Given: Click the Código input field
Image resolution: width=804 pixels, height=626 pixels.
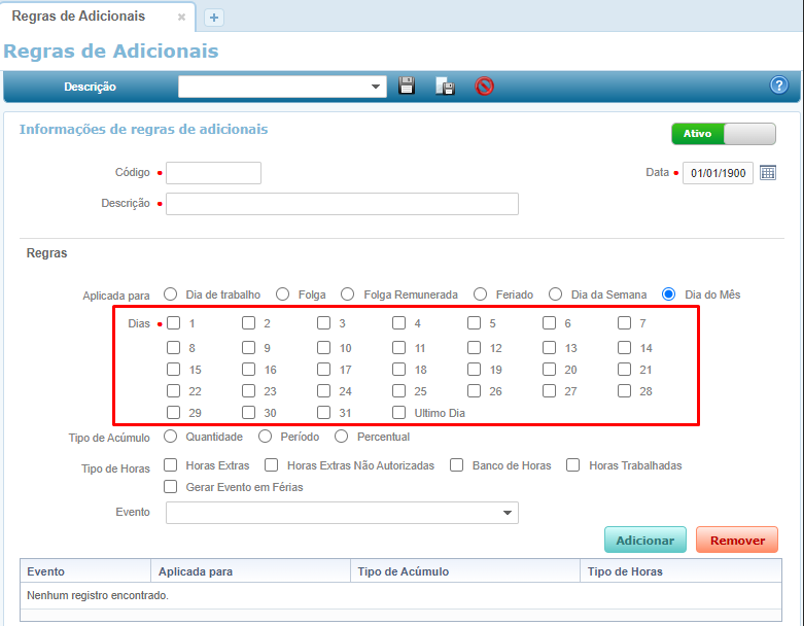Looking at the screenshot, I should (x=214, y=173).
